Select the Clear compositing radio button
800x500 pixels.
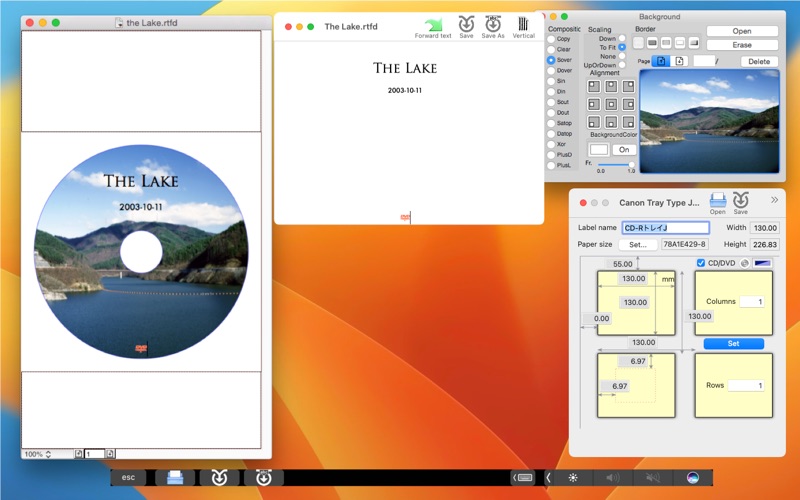tap(551, 49)
